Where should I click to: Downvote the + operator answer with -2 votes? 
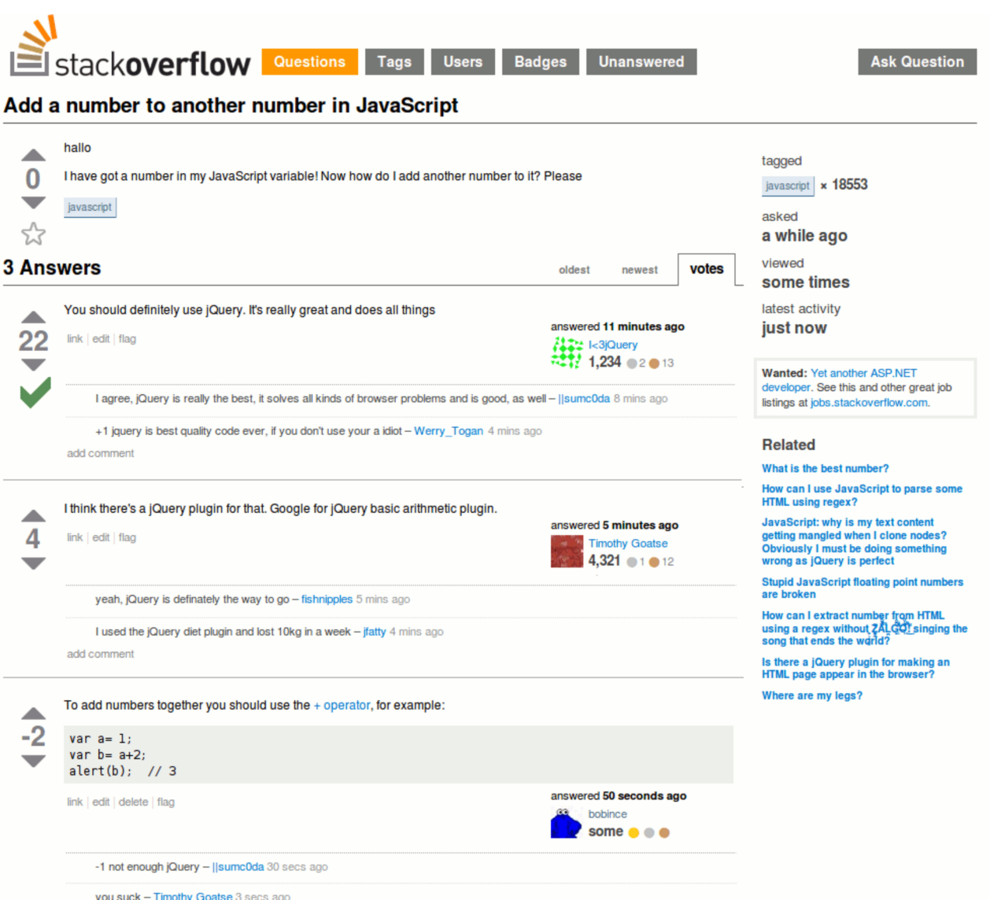click(x=33, y=761)
